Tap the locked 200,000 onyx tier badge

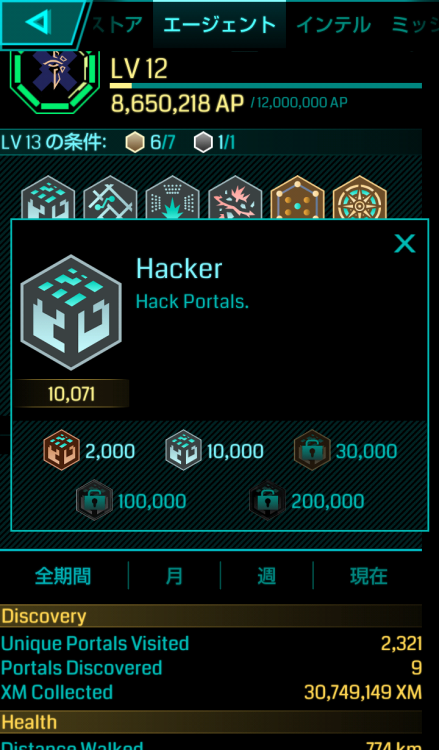point(268,500)
